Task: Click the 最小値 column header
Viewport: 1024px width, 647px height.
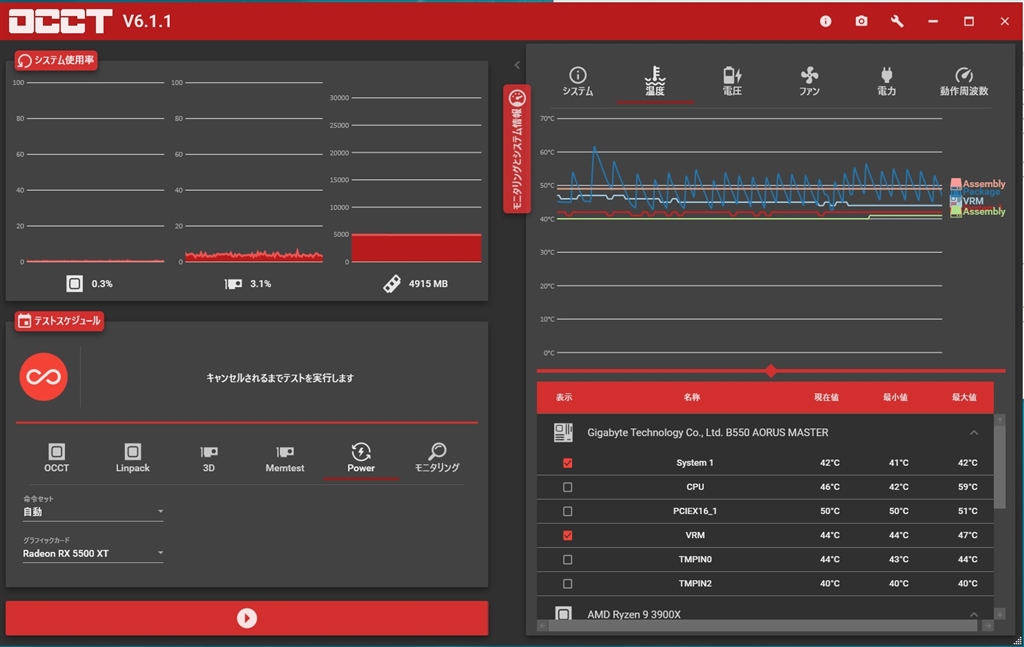Action: (x=895, y=397)
